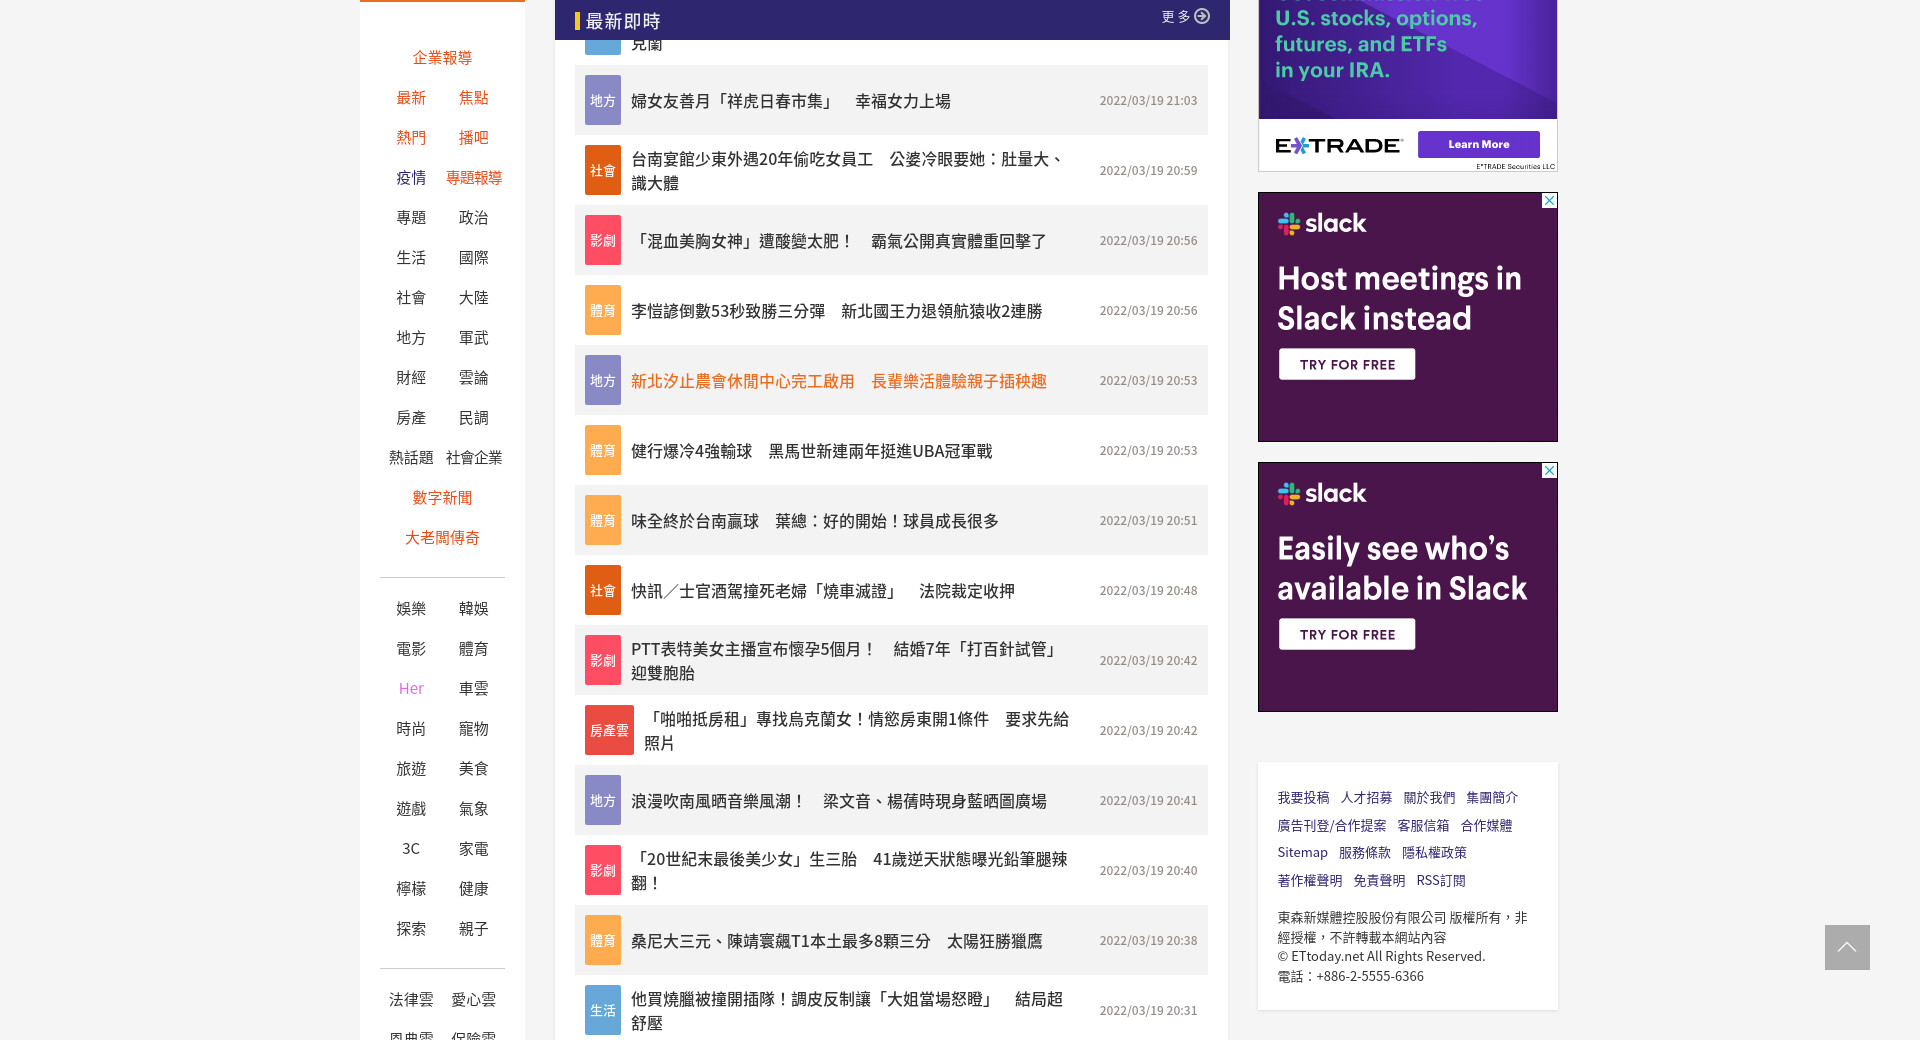The width and height of the screenshot is (1920, 1040).
Task: Click 地方 tag on the 婦女友善月 story
Action: [602, 100]
